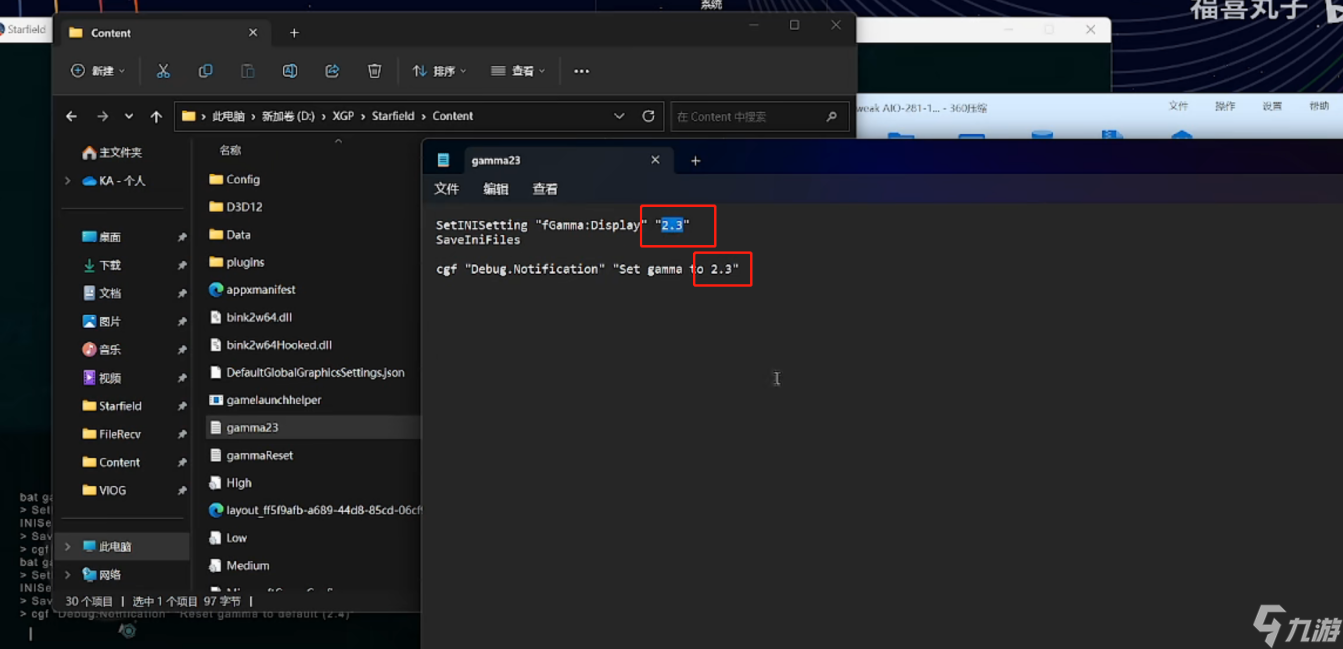The image size is (1343, 649).
Task: Click Starfield in the address bar path
Action: coord(393,116)
